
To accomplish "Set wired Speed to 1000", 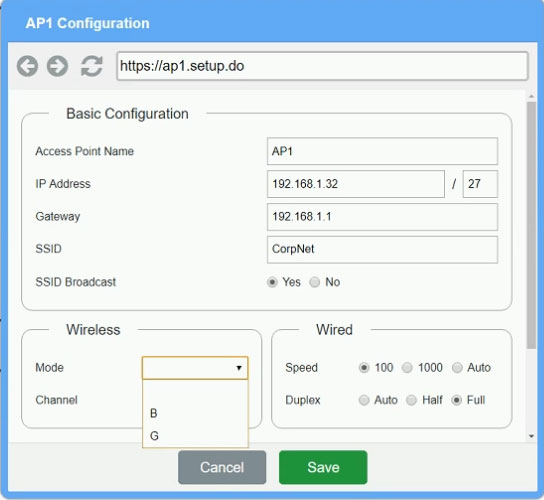I will [407, 367].
